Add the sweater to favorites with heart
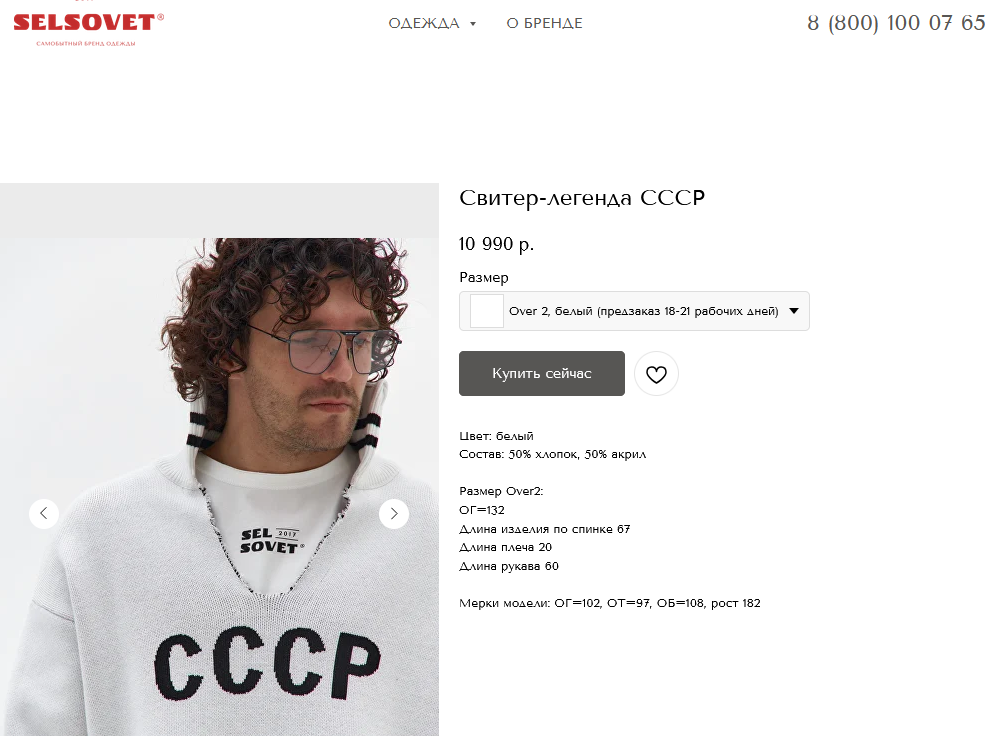994x736 pixels. (656, 374)
